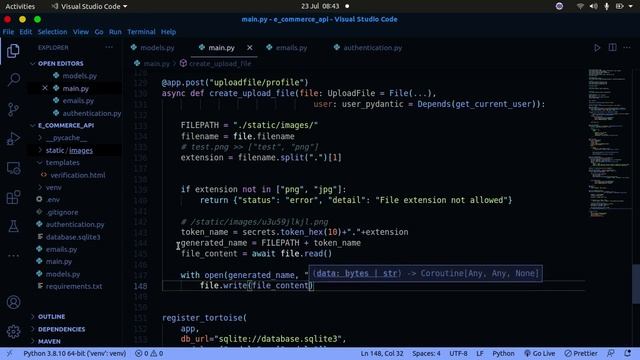Screen dimensions: 640x360
Task: Start Go Live server
Action: (x=540, y=353)
